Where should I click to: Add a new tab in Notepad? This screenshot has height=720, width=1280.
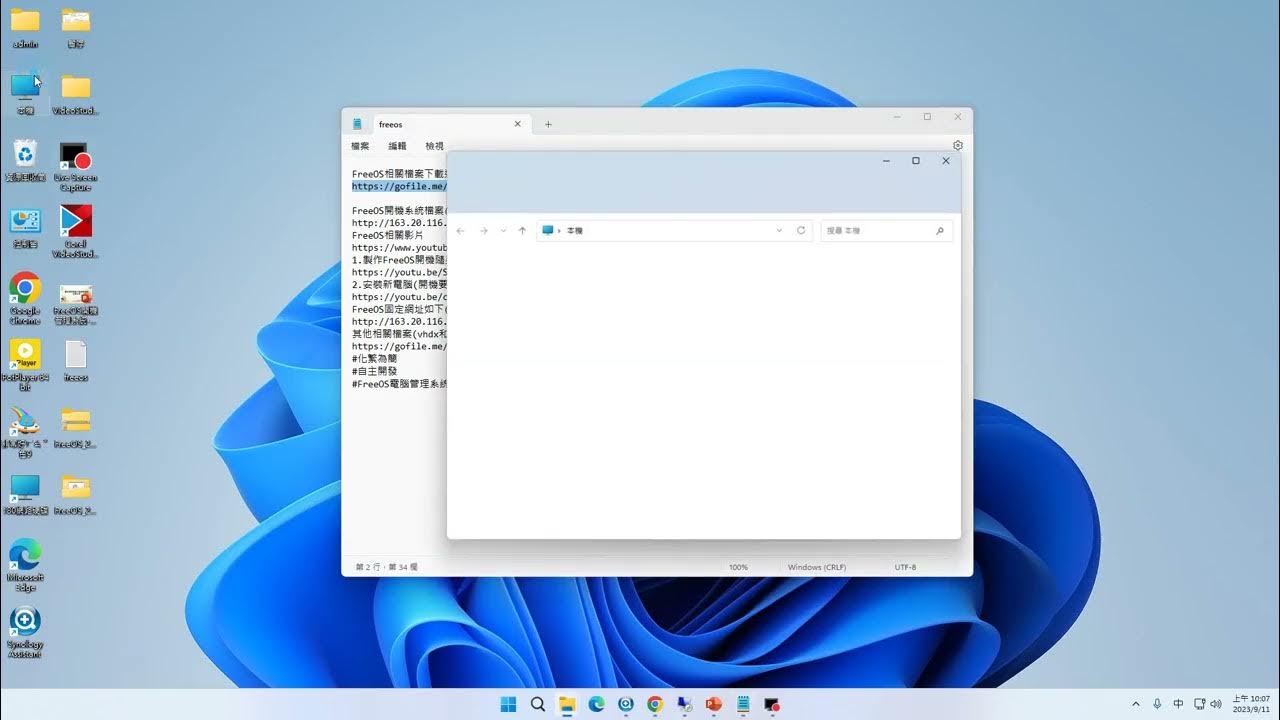click(x=548, y=124)
